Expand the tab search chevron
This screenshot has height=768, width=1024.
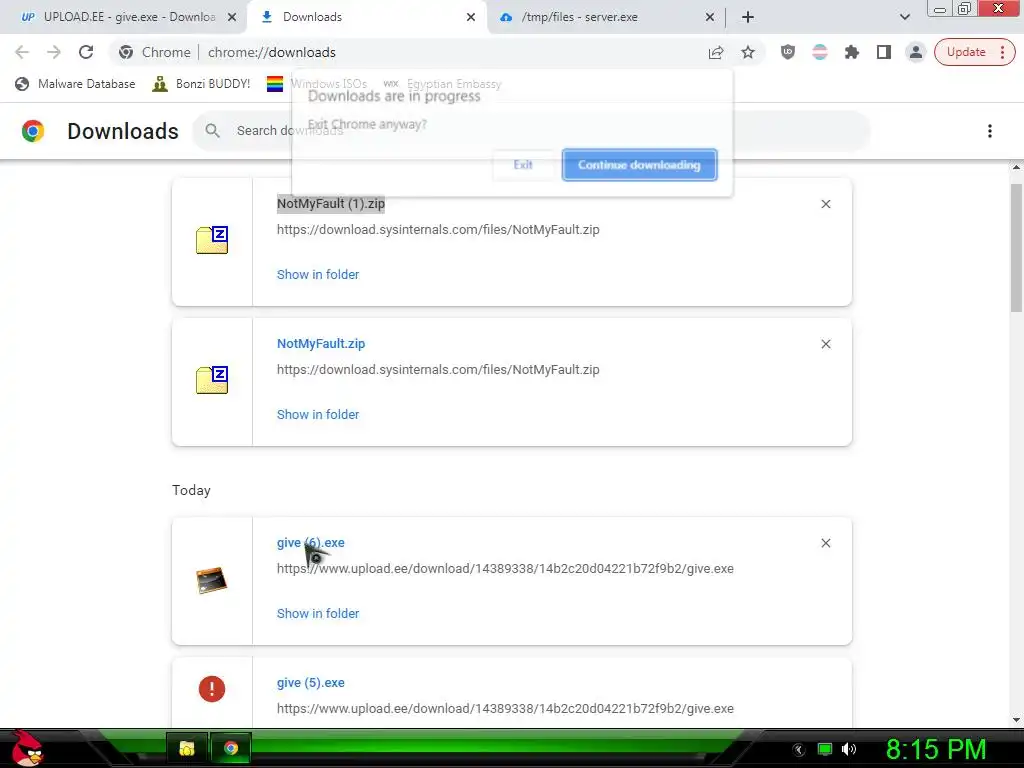click(904, 17)
